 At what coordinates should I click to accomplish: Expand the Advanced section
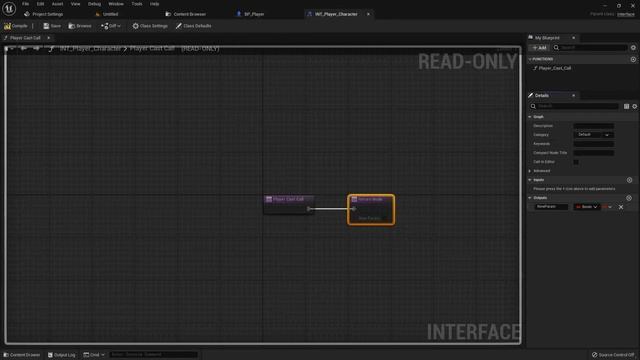(530, 171)
